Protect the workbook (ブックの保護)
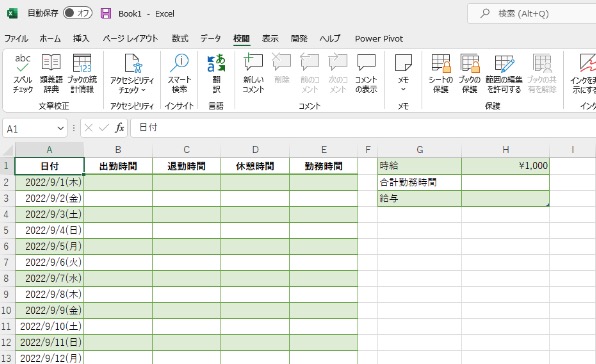Viewport: 596px width, 364px height. 469,73
